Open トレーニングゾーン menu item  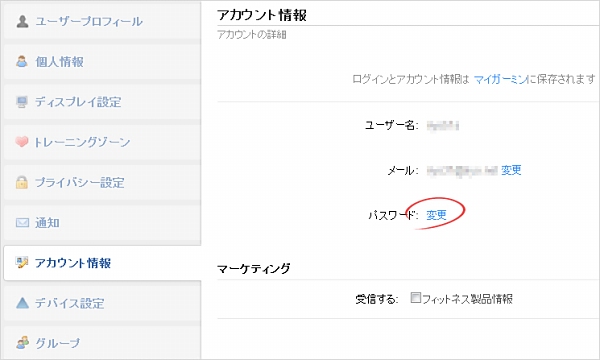tap(102, 142)
